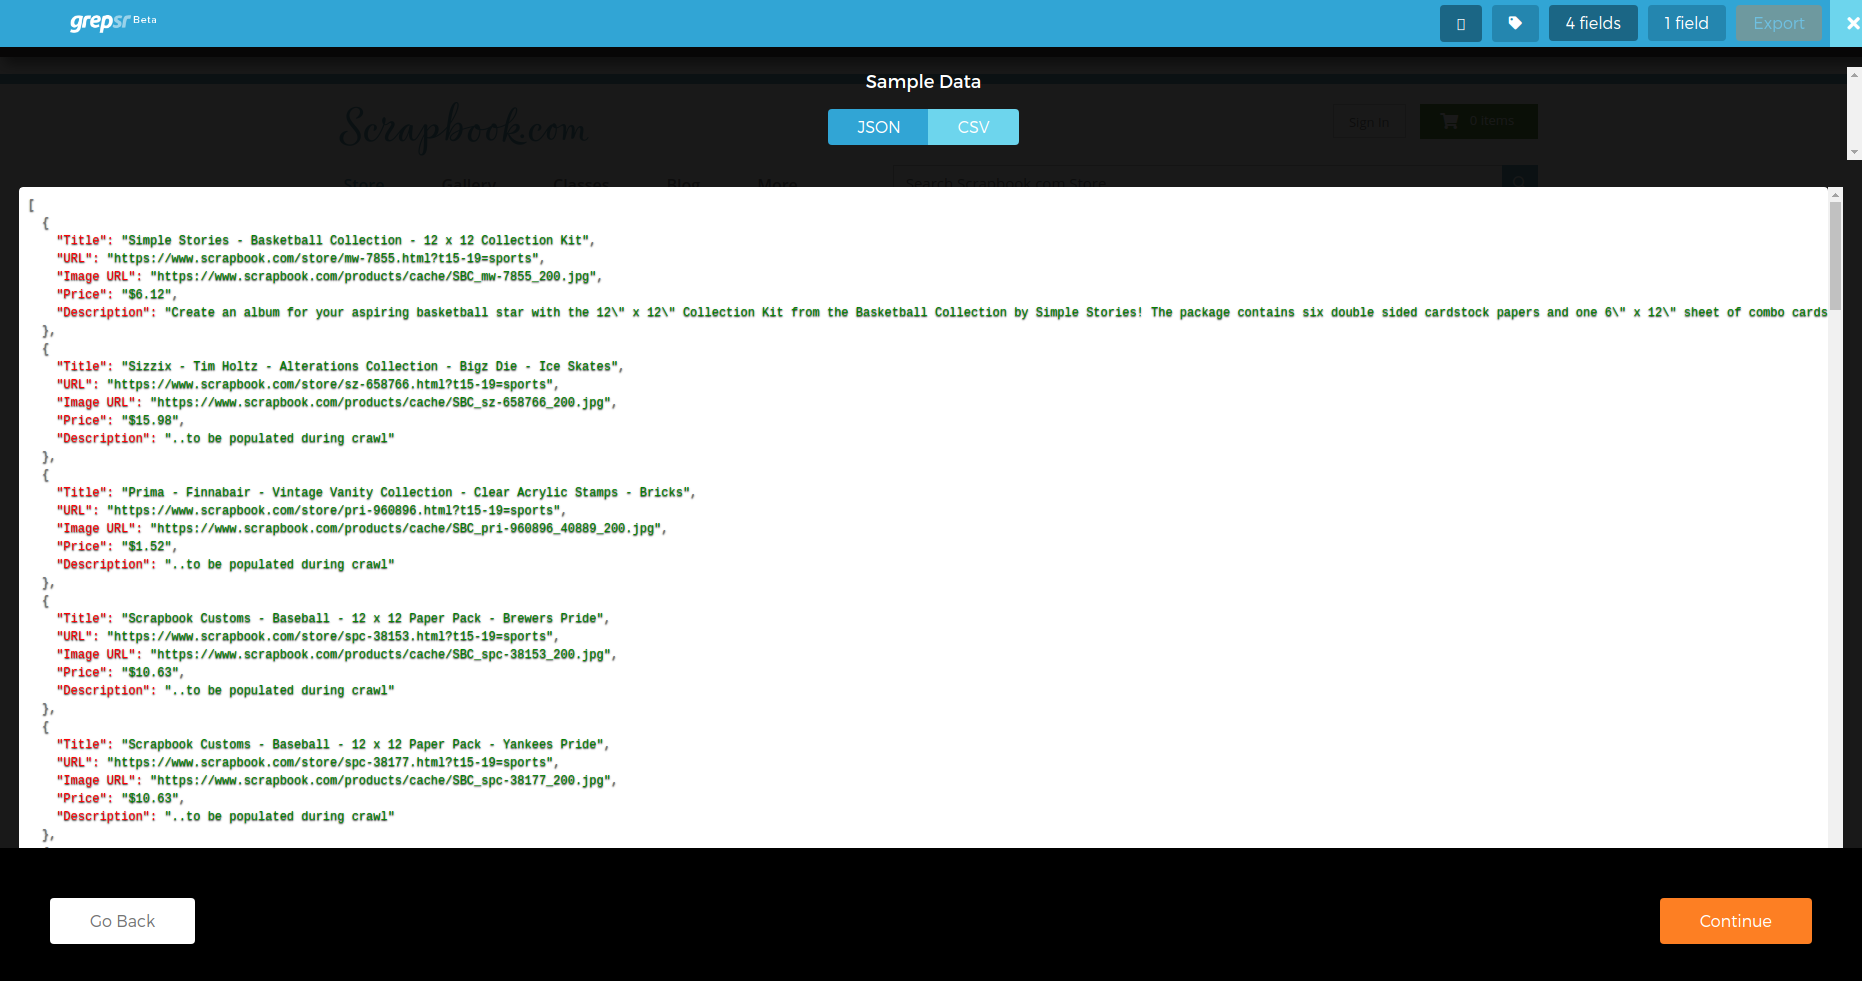The height and width of the screenshot is (981, 1862).
Task: Click the Prima Finnabair Vintage Vanity title line
Action: (x=376, y=493)
